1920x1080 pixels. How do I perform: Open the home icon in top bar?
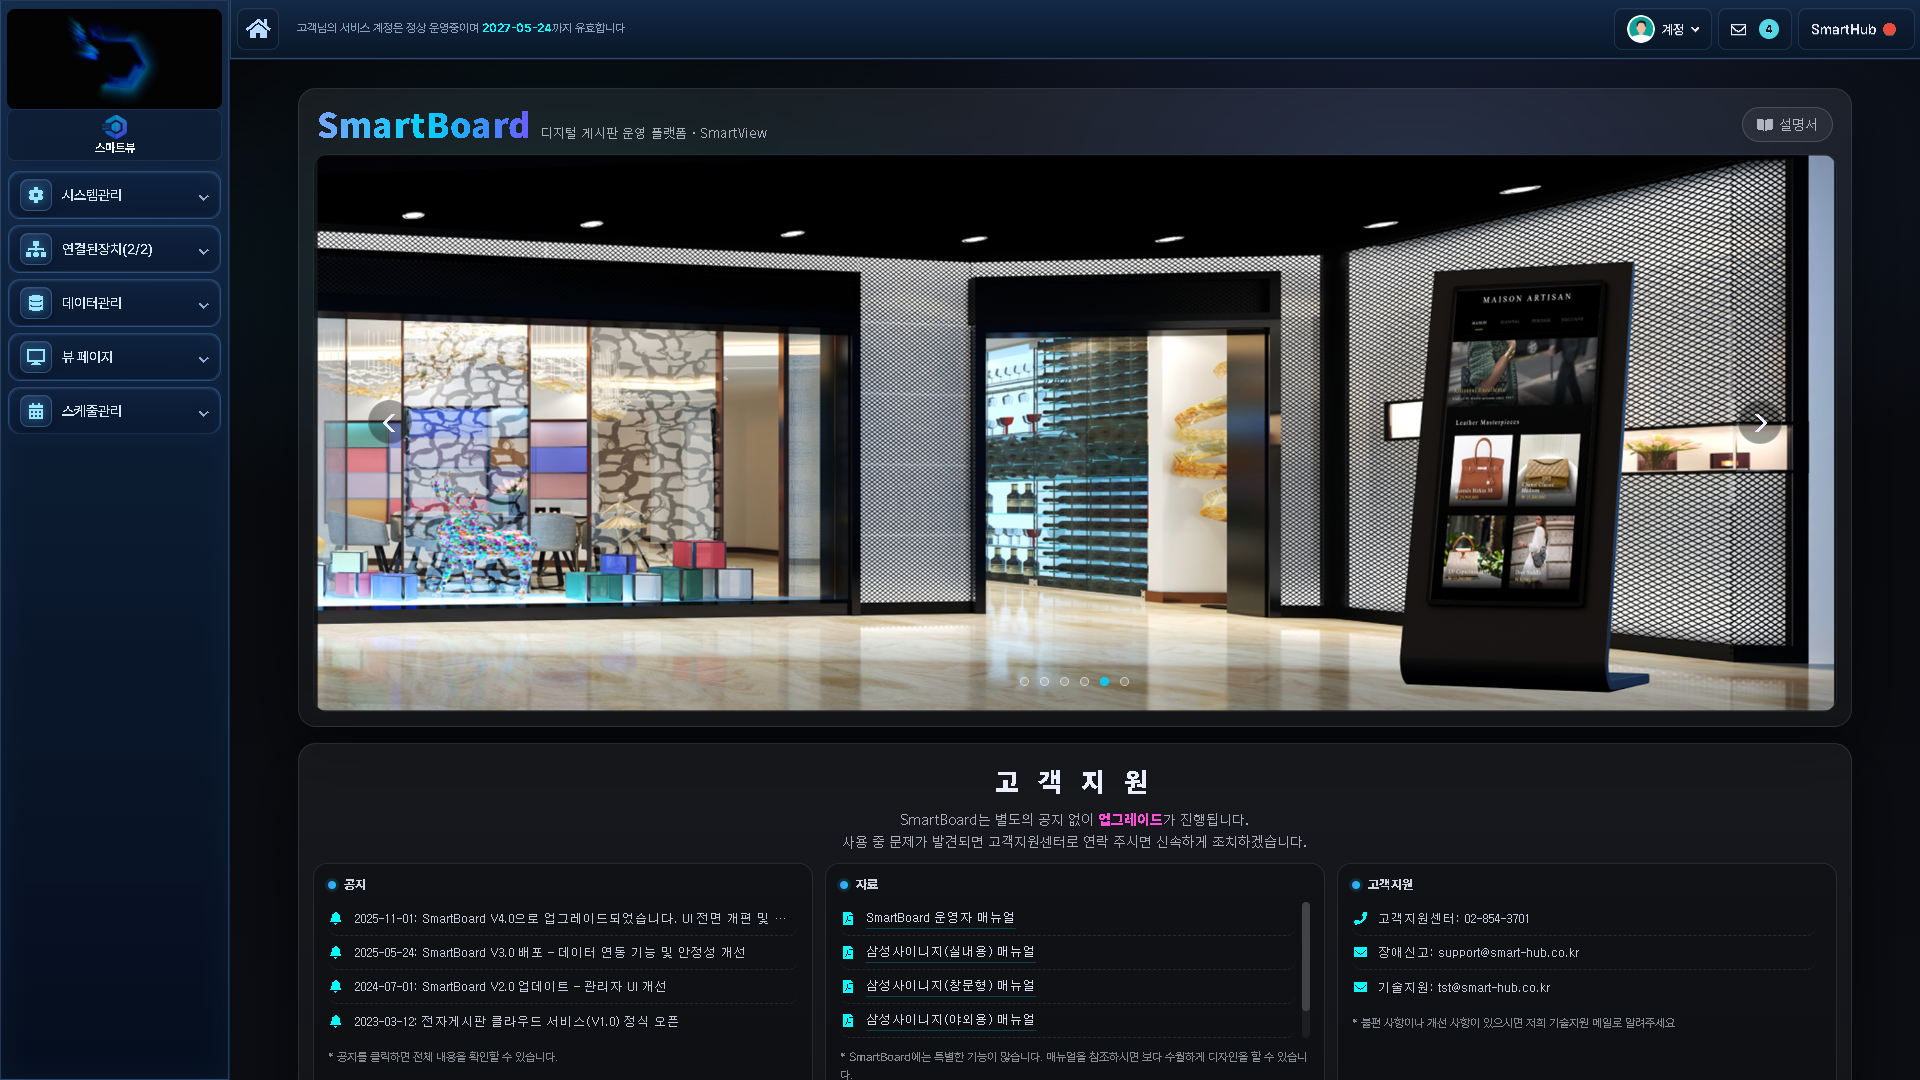pos(258,29)
